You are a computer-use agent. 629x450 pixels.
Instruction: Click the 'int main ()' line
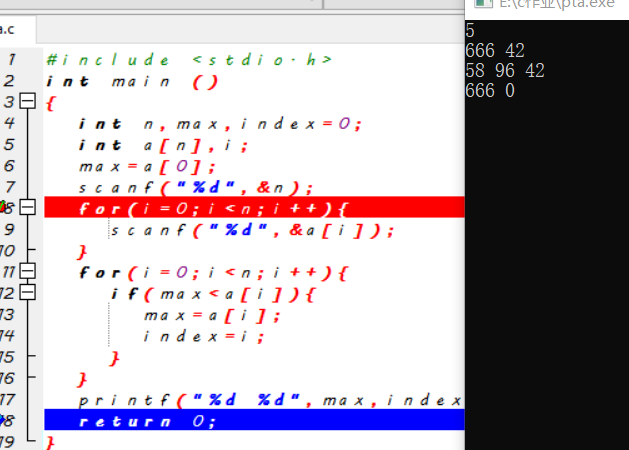[x=132, y=82]
